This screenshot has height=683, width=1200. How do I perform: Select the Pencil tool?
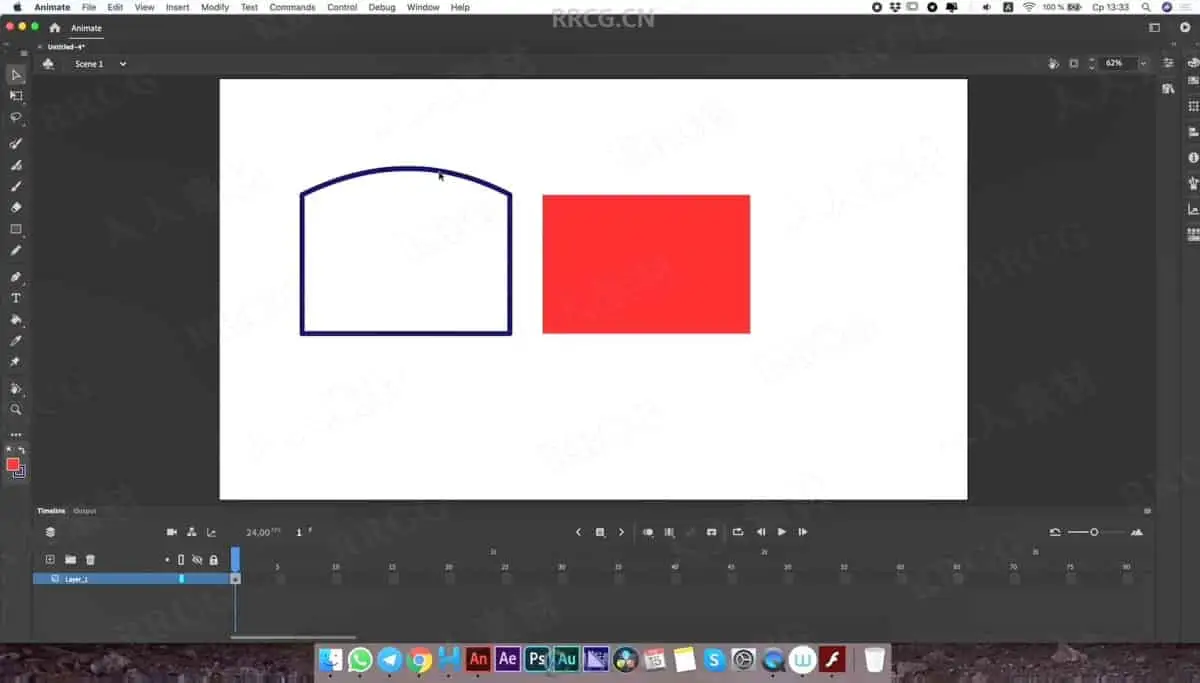(x=16, y=250)
